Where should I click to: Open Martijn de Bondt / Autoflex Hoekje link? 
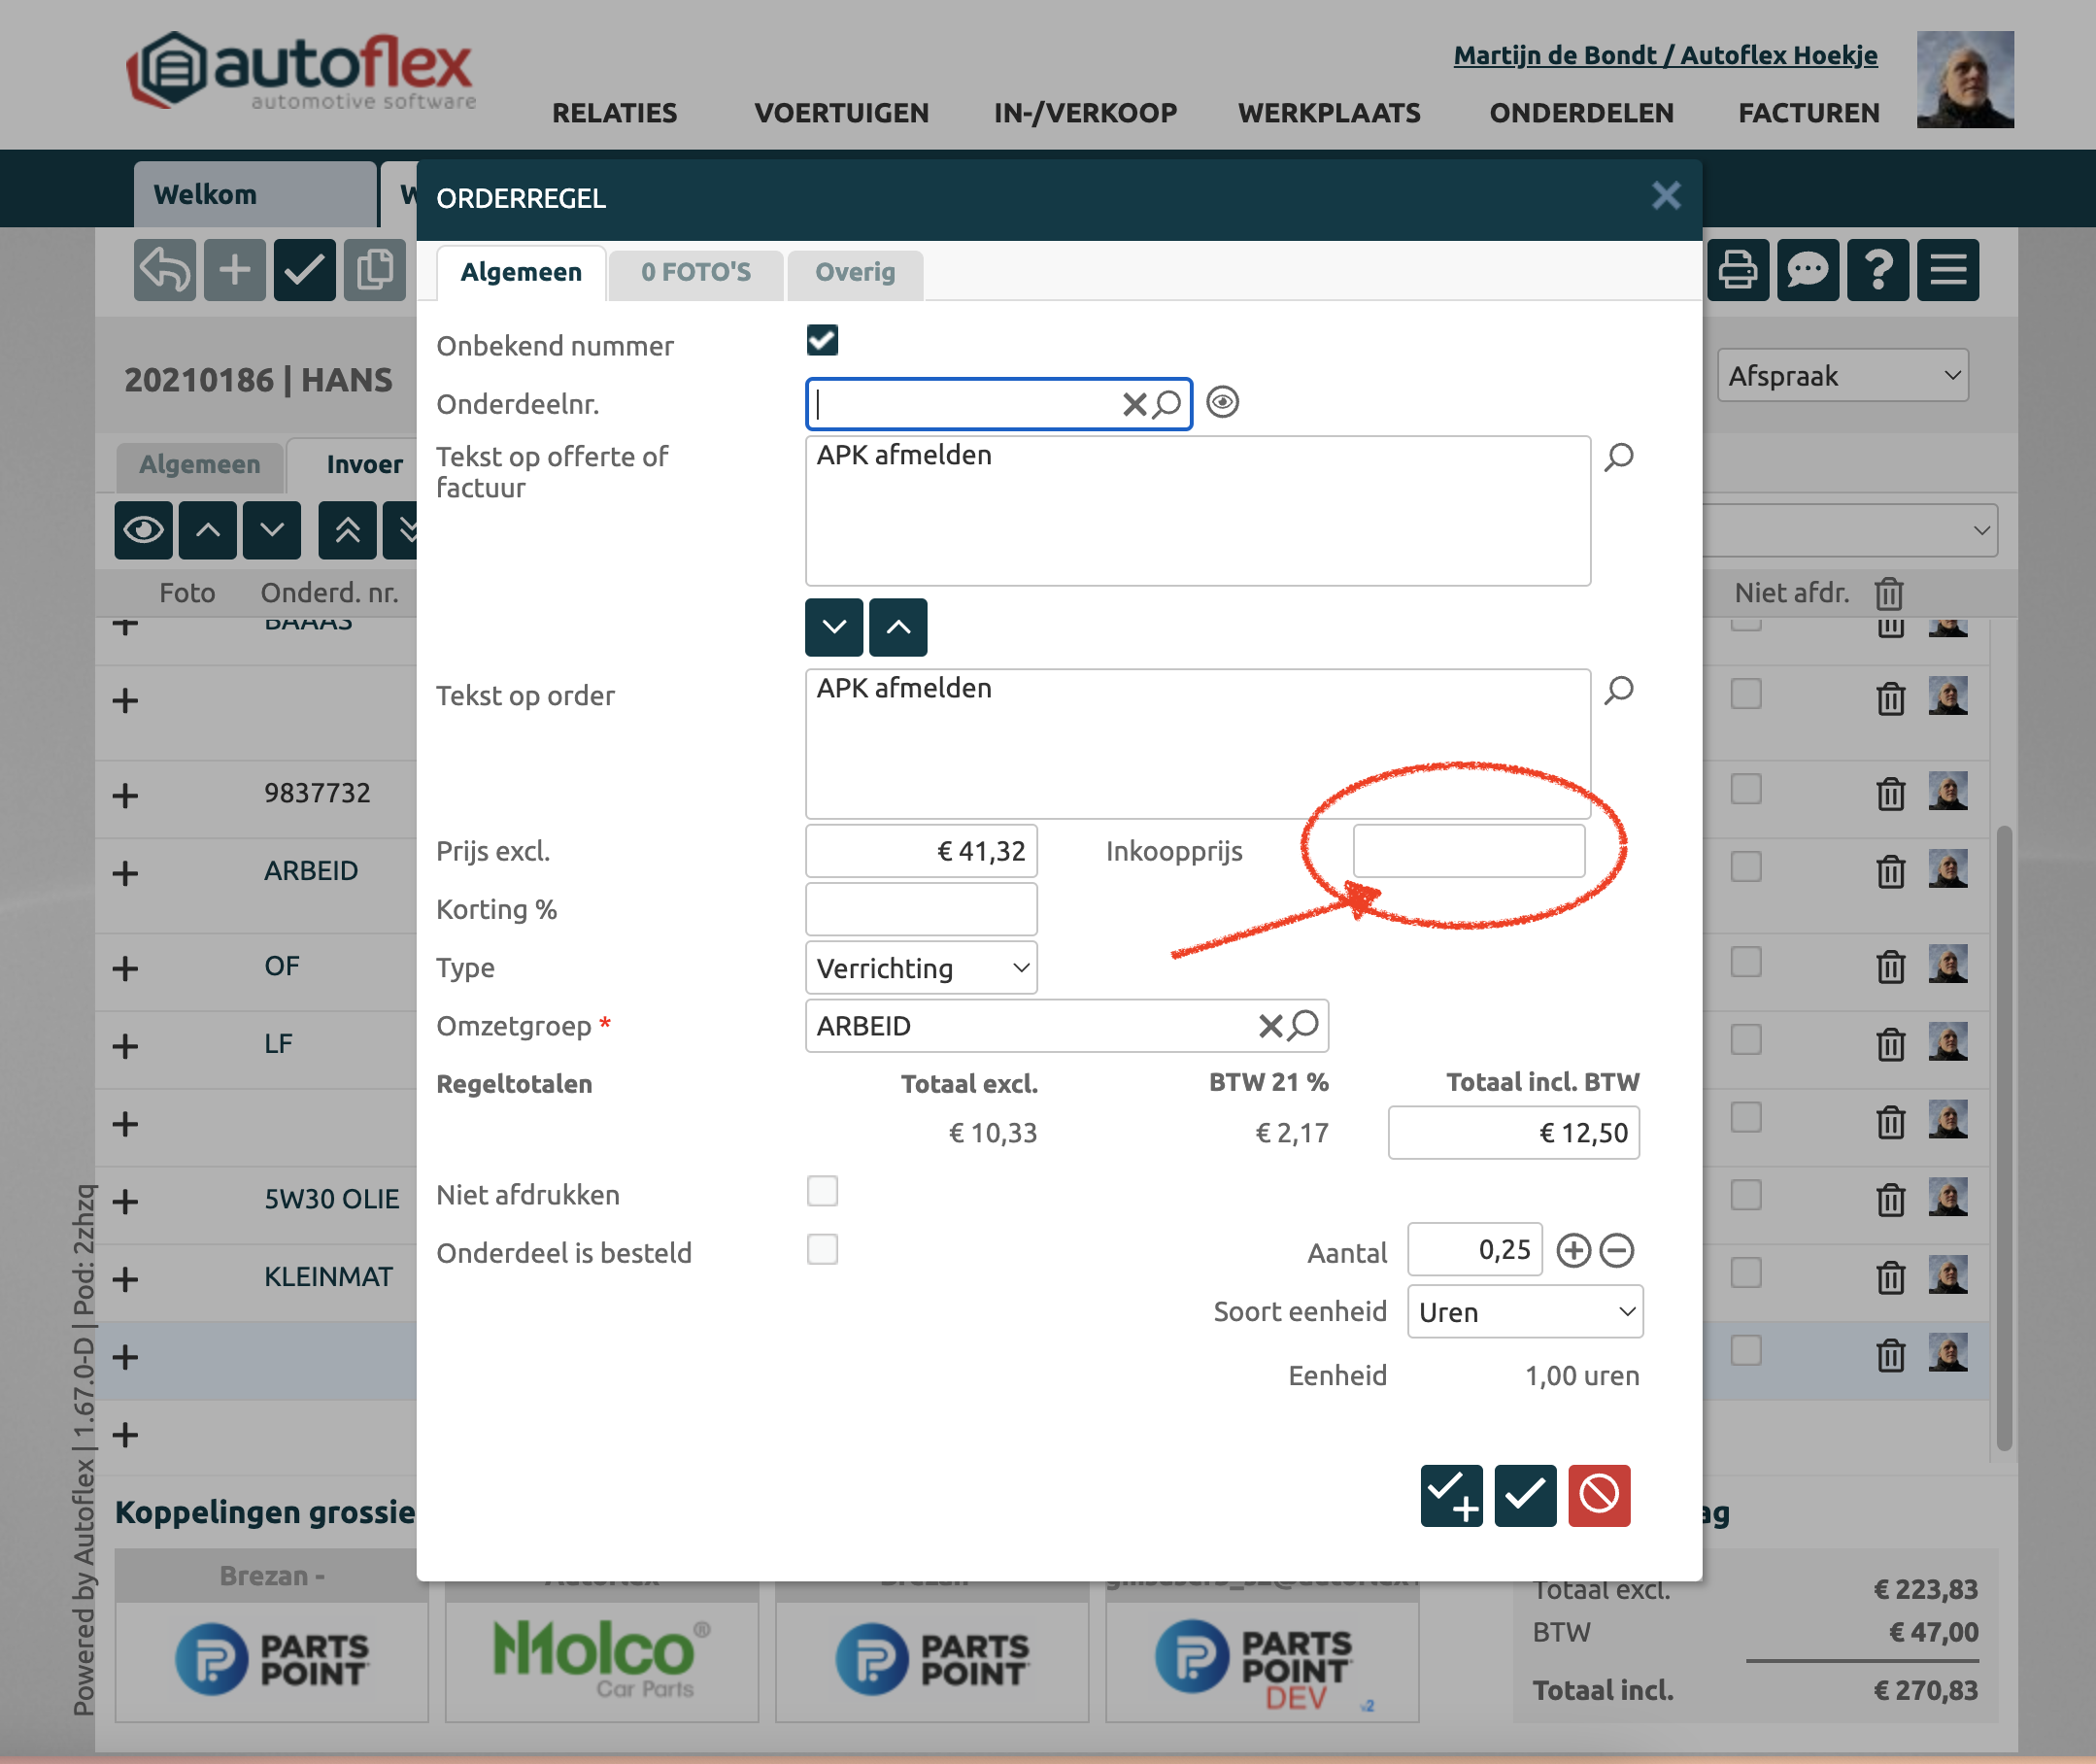[1664, 55]
